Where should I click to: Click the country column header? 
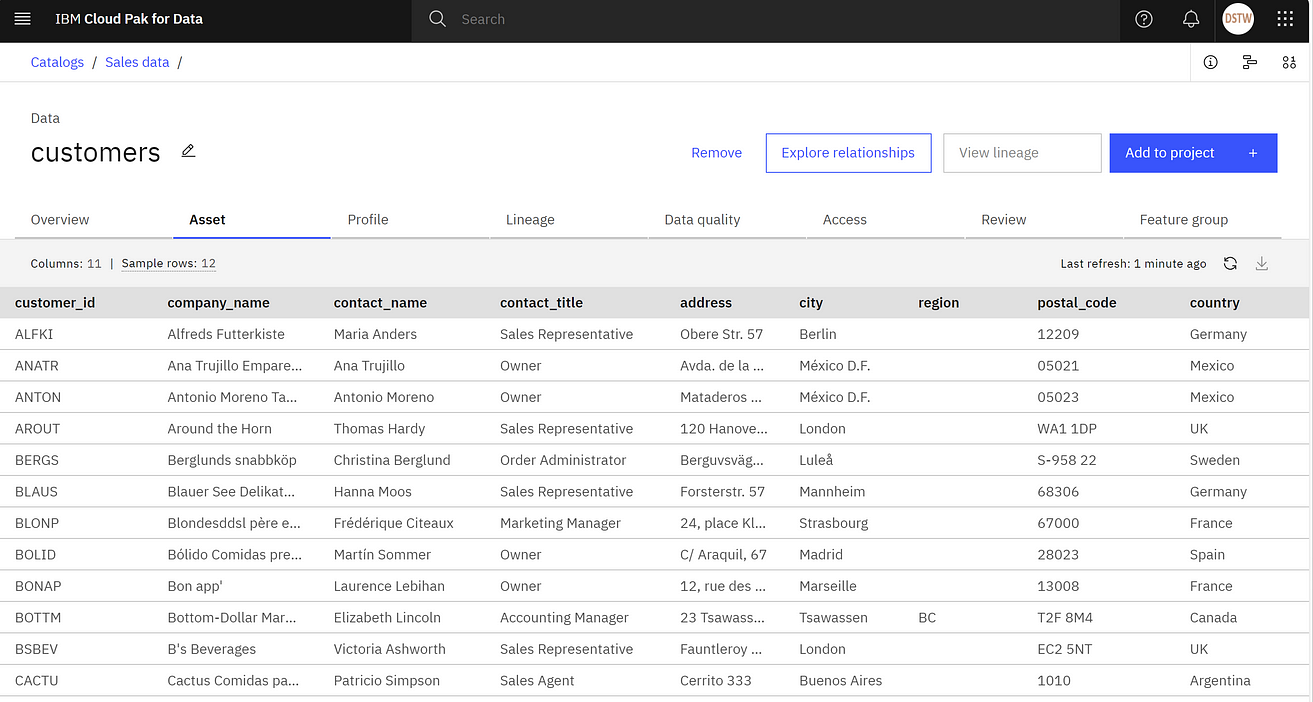coord(1214,303)
